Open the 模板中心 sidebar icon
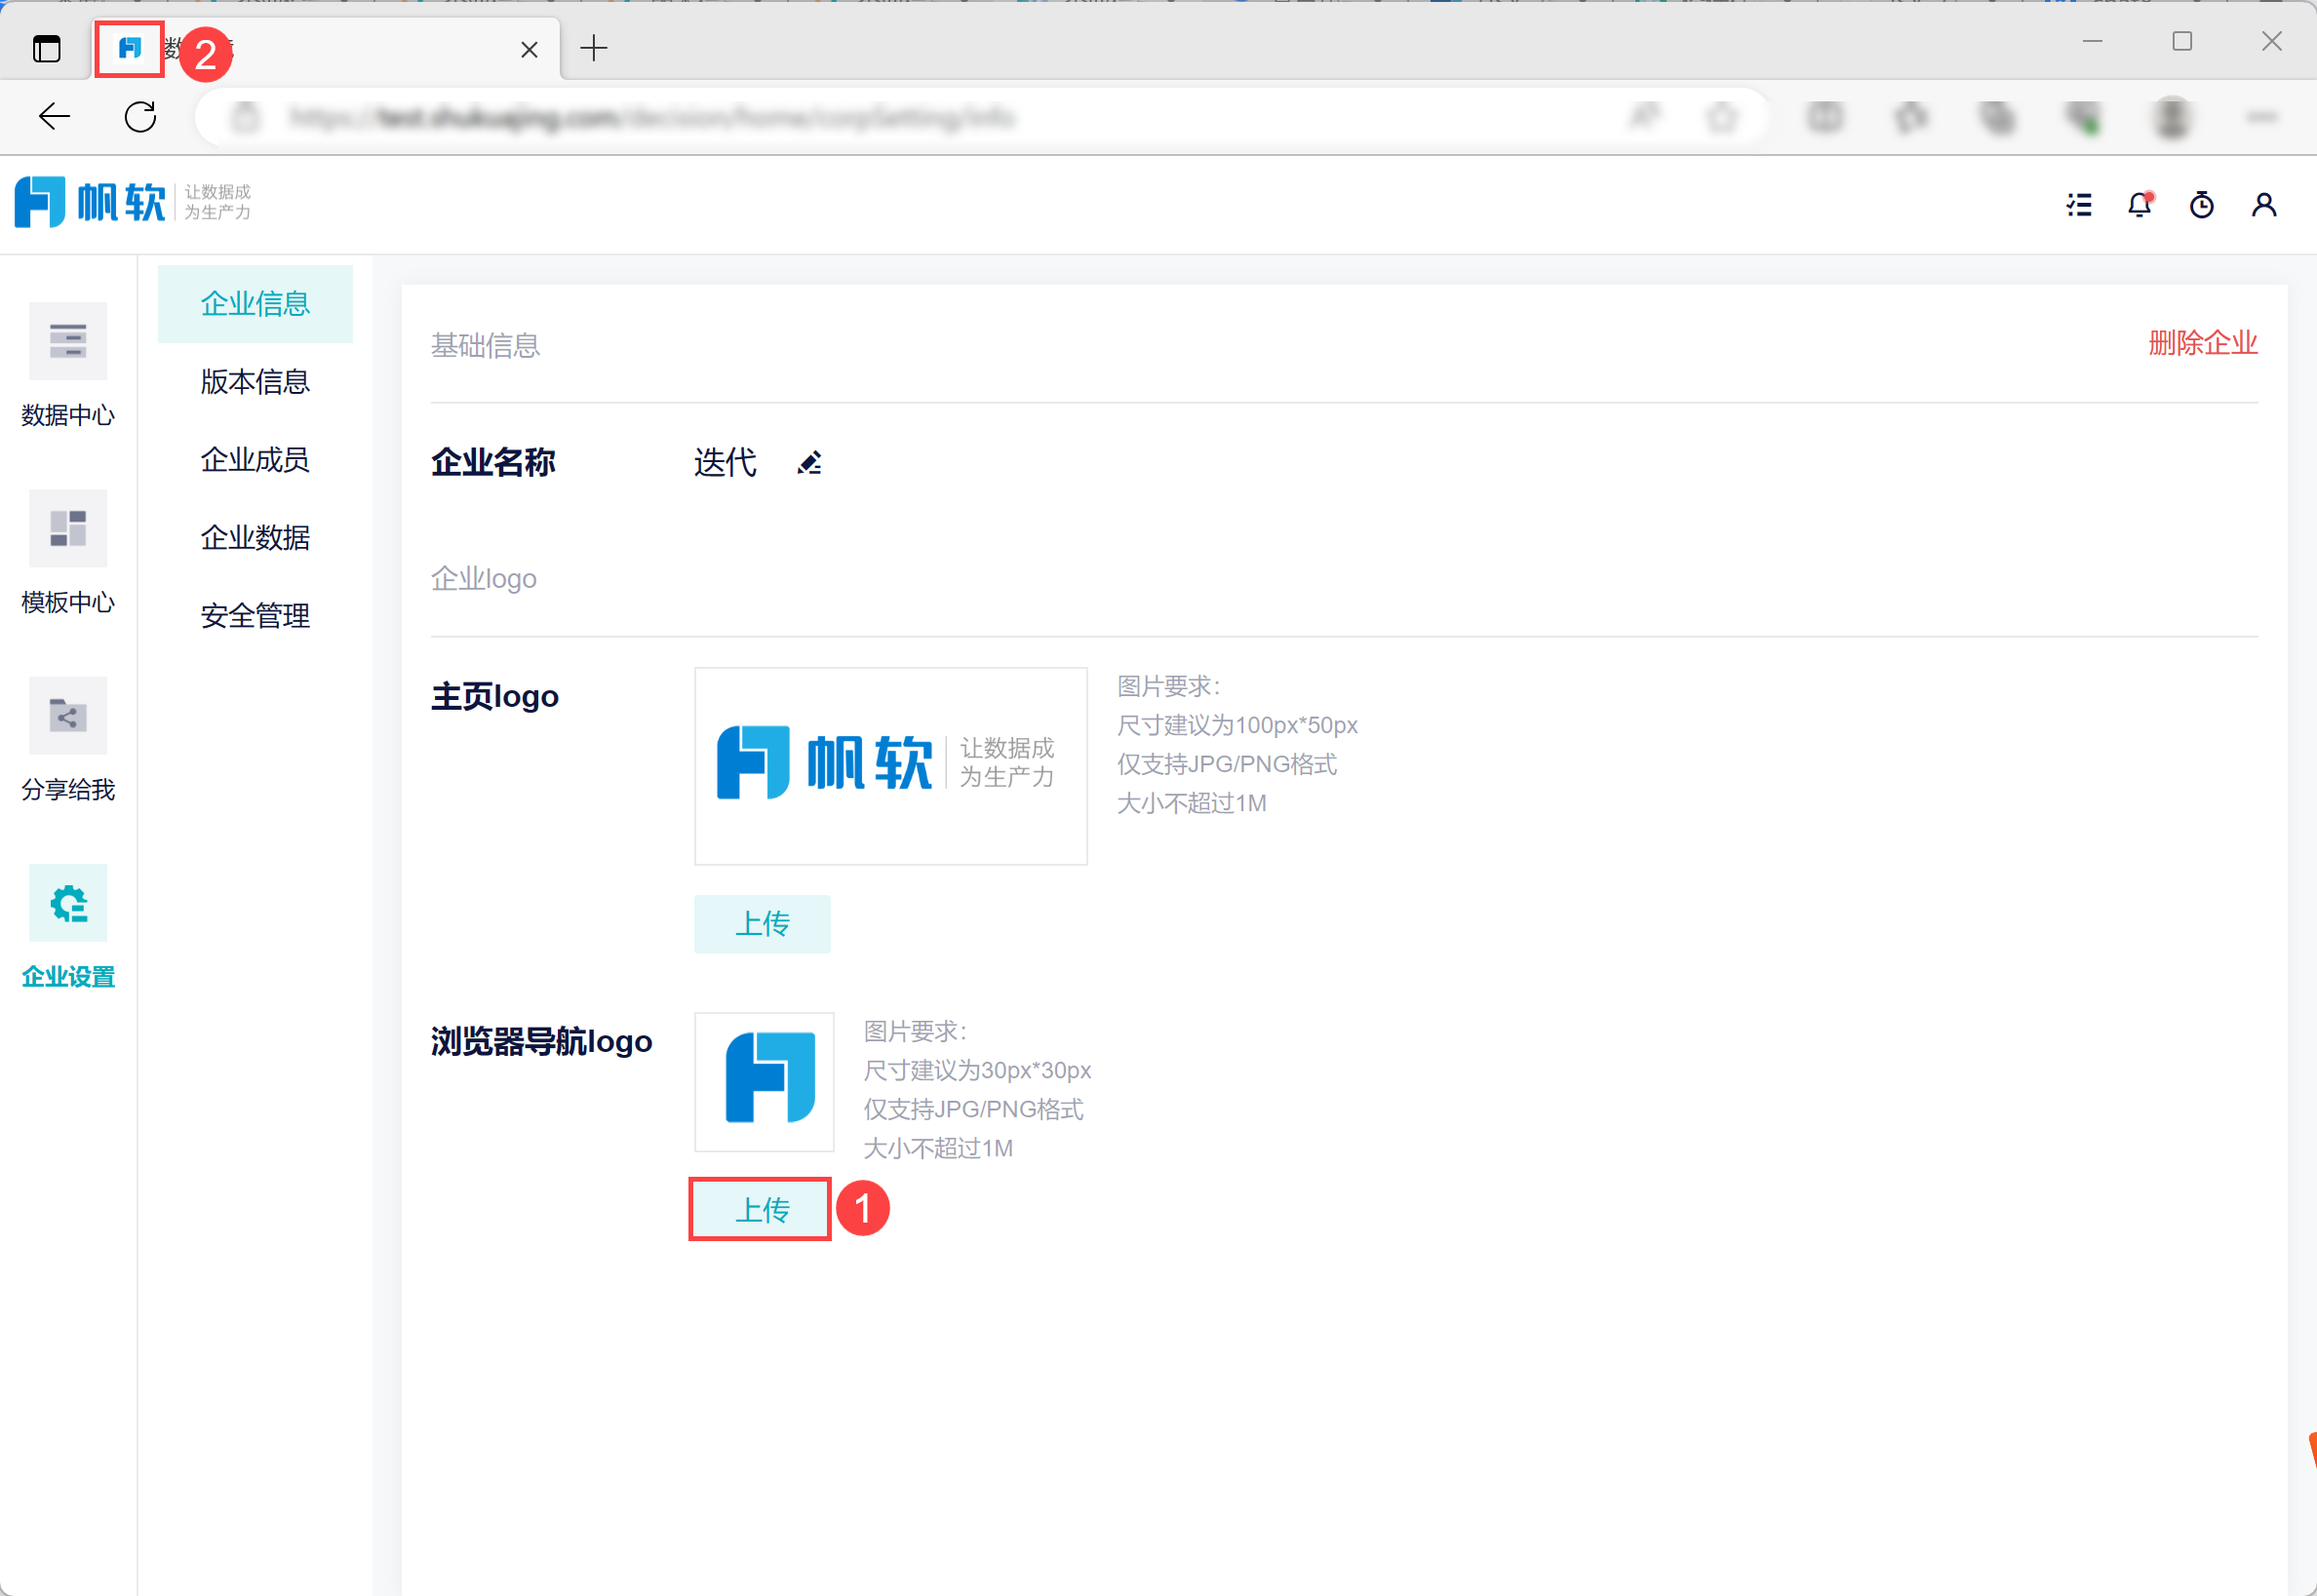 [x=67, y=529]
